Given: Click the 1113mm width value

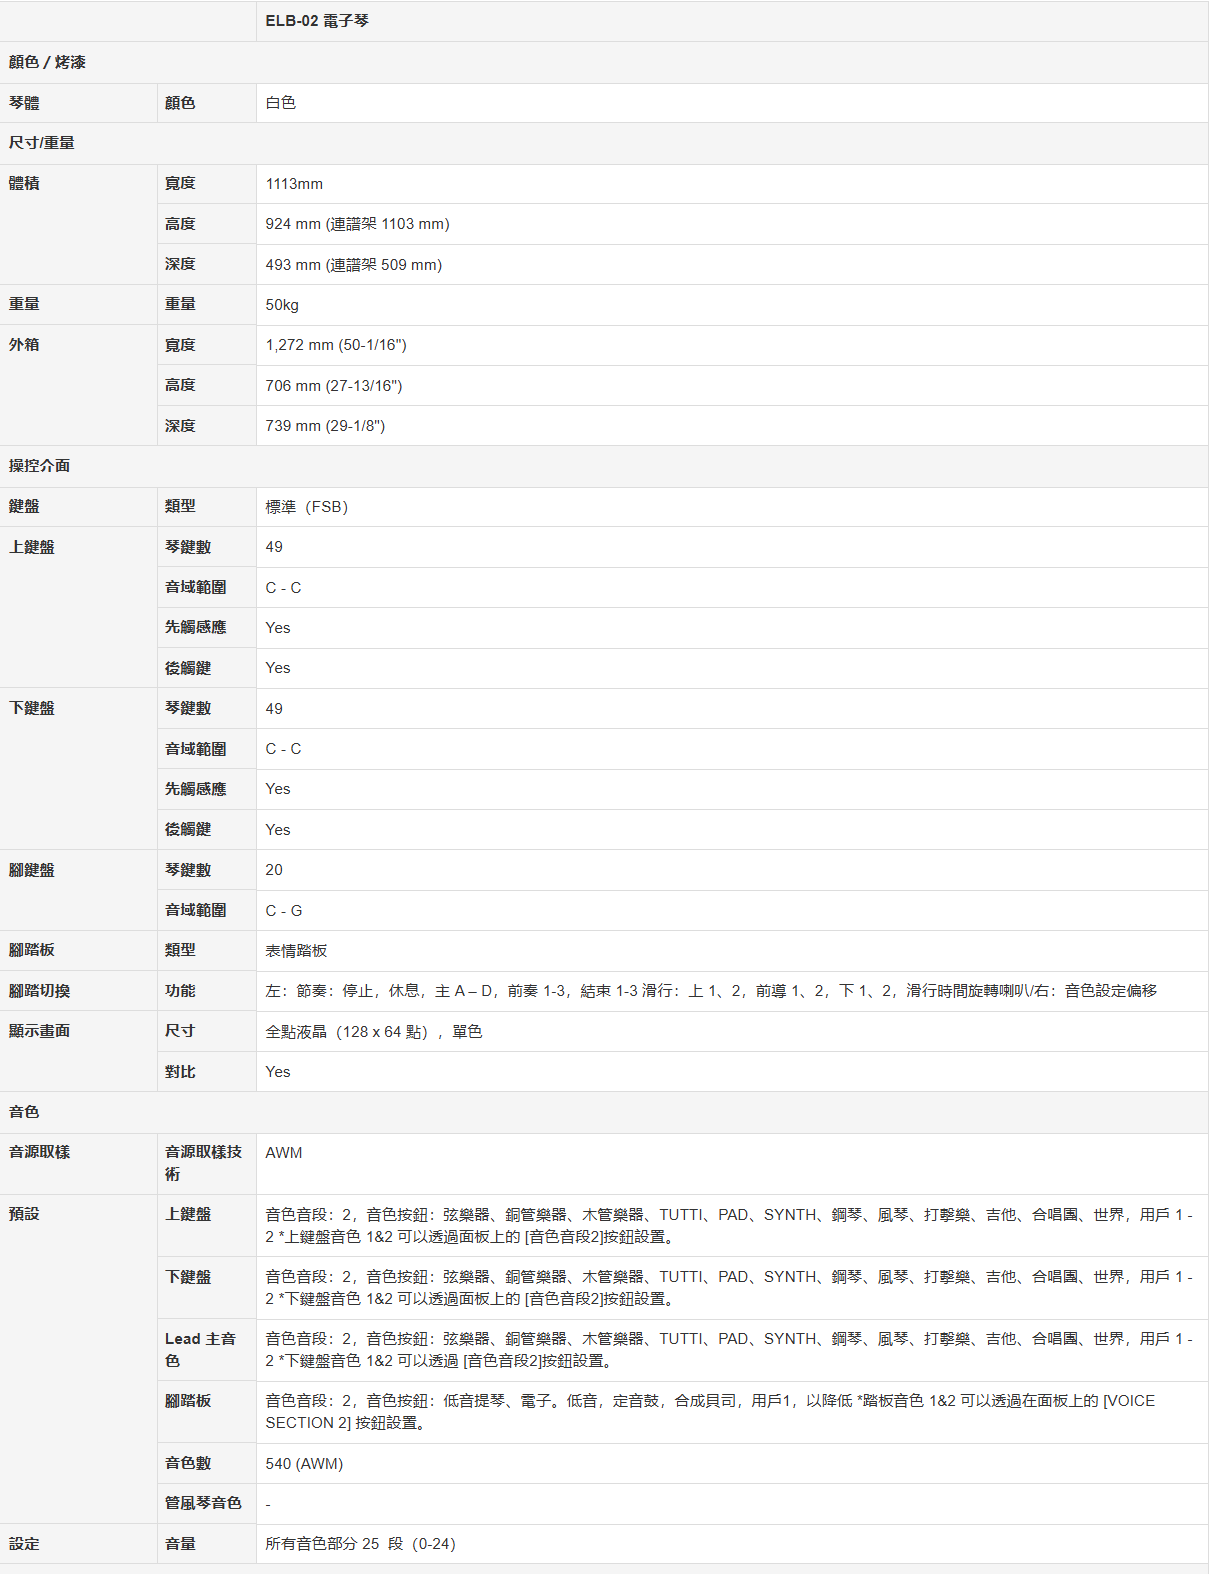Looking at the screenshot, I should click(294, 184).
